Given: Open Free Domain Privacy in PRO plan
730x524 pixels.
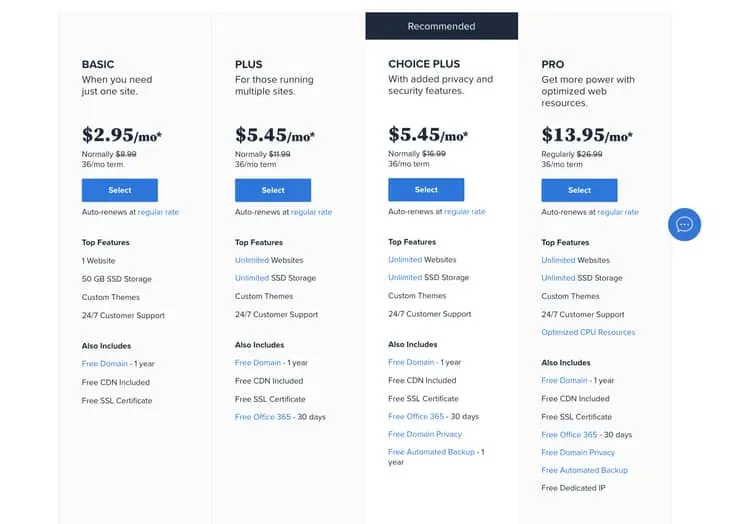Looking at the screenshot, I should (x=578, y=452).
